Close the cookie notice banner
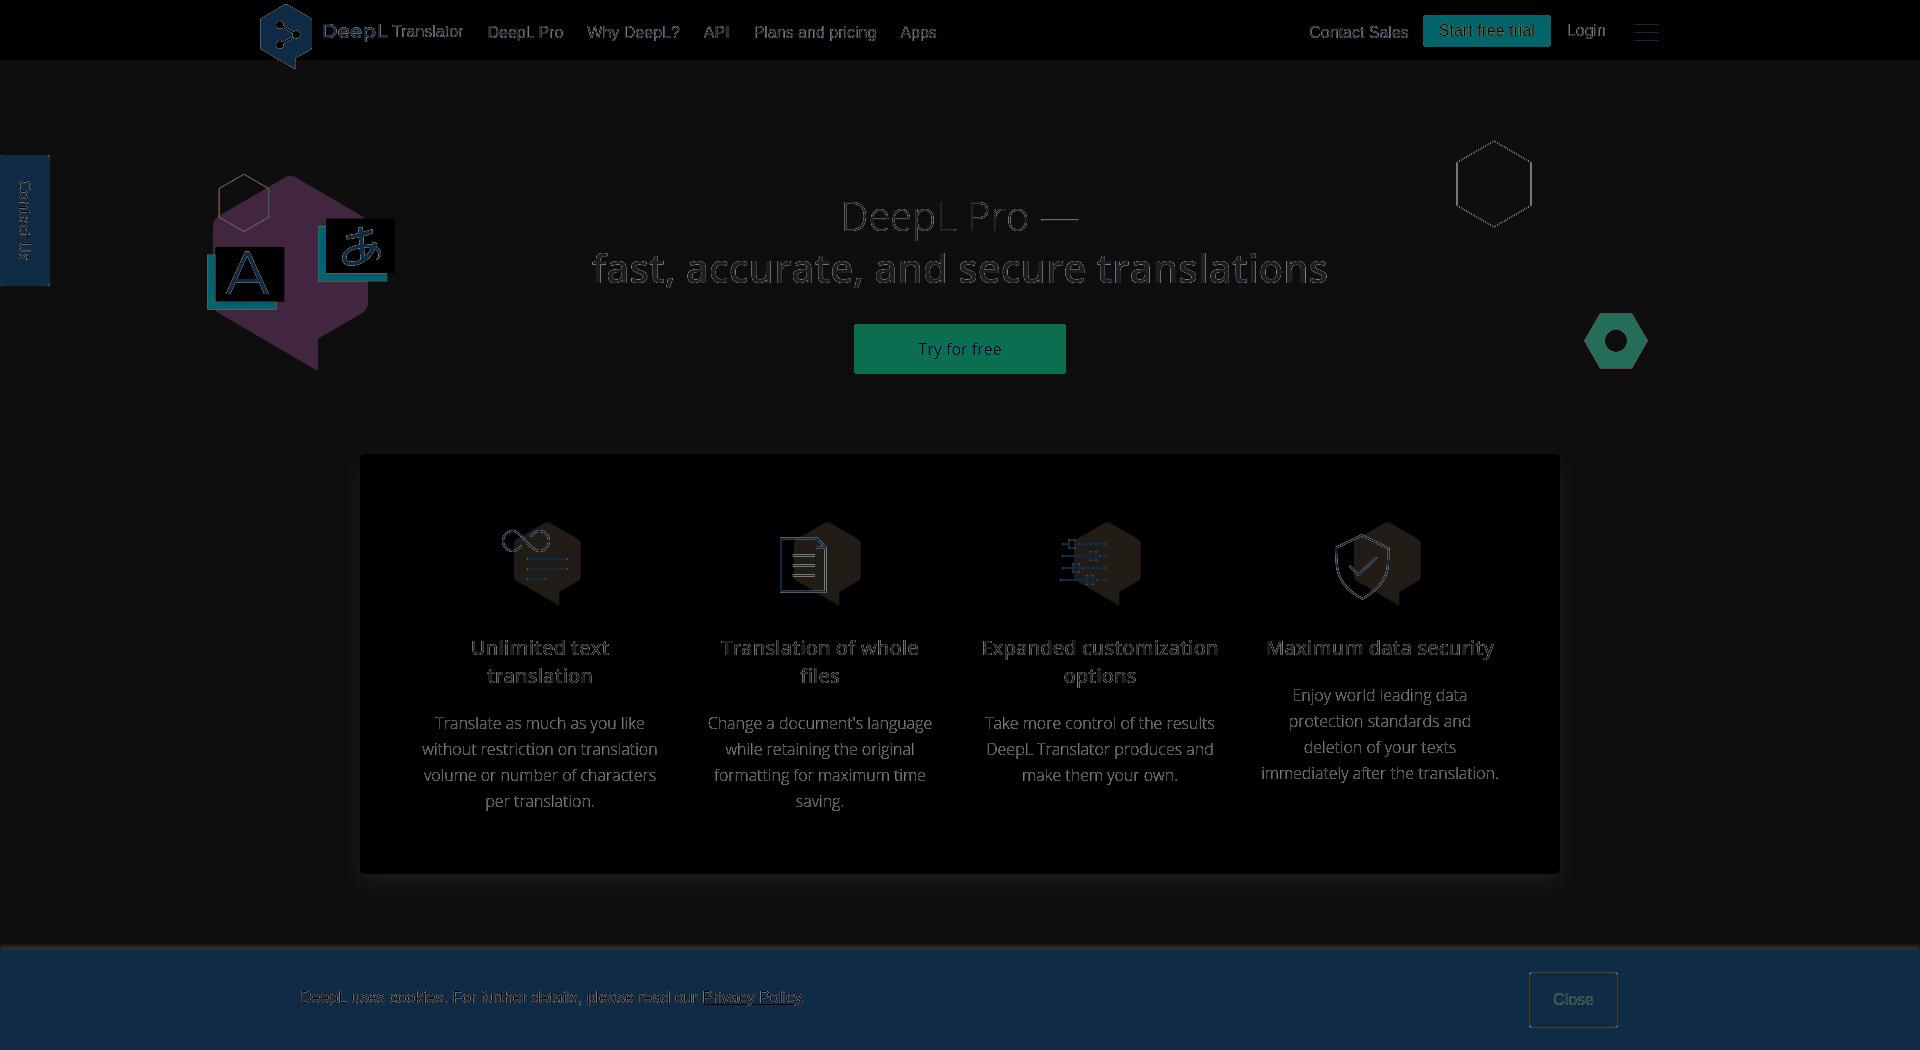 [x=1573, y=999]
